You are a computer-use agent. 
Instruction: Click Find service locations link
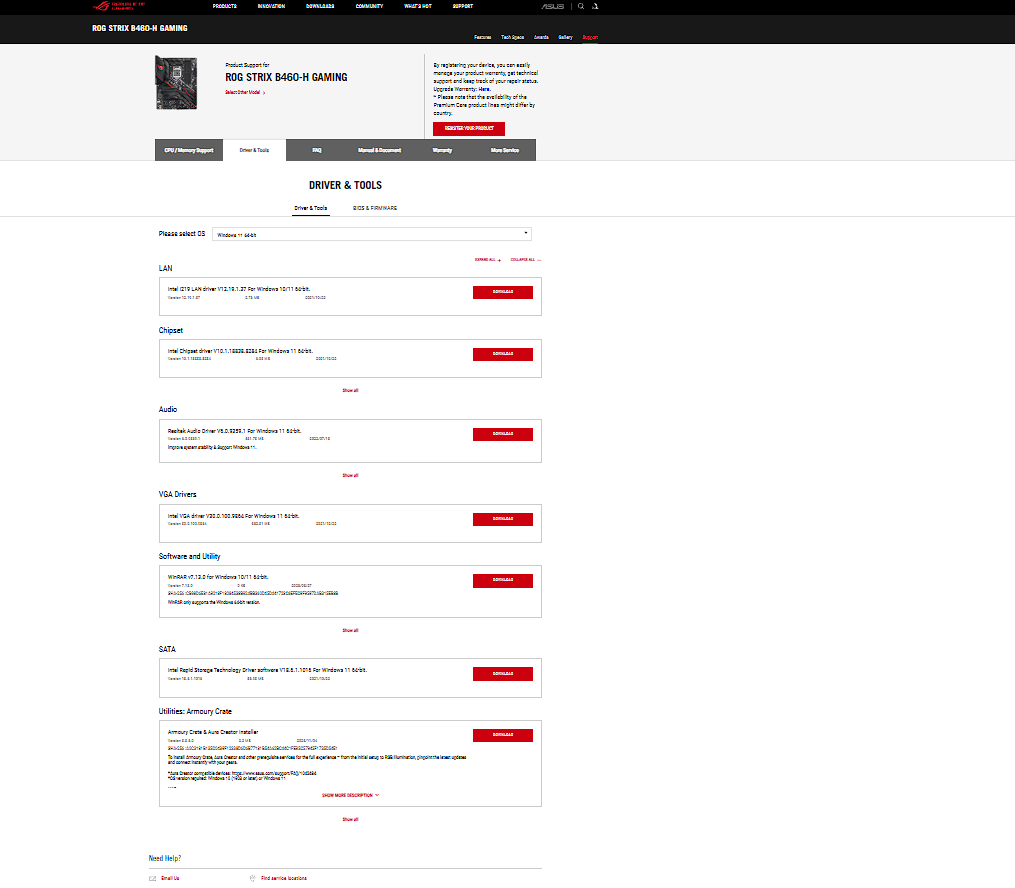click(x=284, y=878)
